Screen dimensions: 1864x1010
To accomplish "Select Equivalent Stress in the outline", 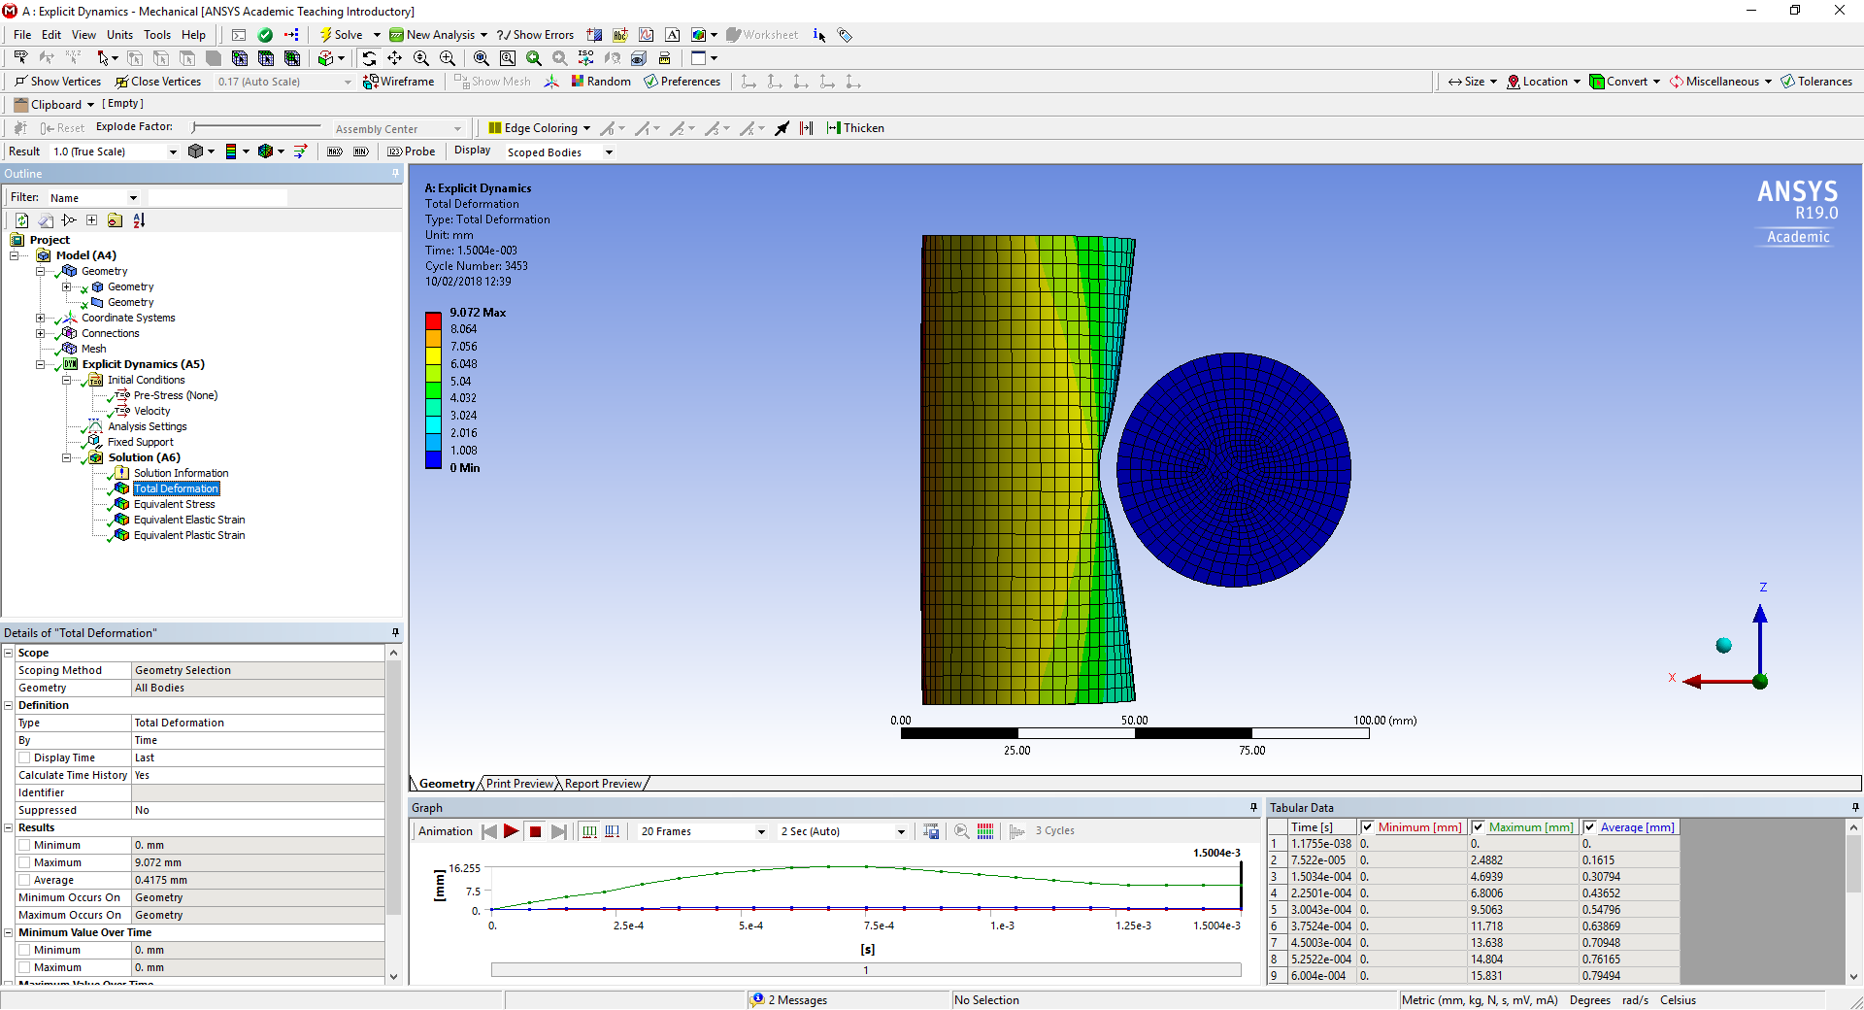I will (x=174, y=504).
